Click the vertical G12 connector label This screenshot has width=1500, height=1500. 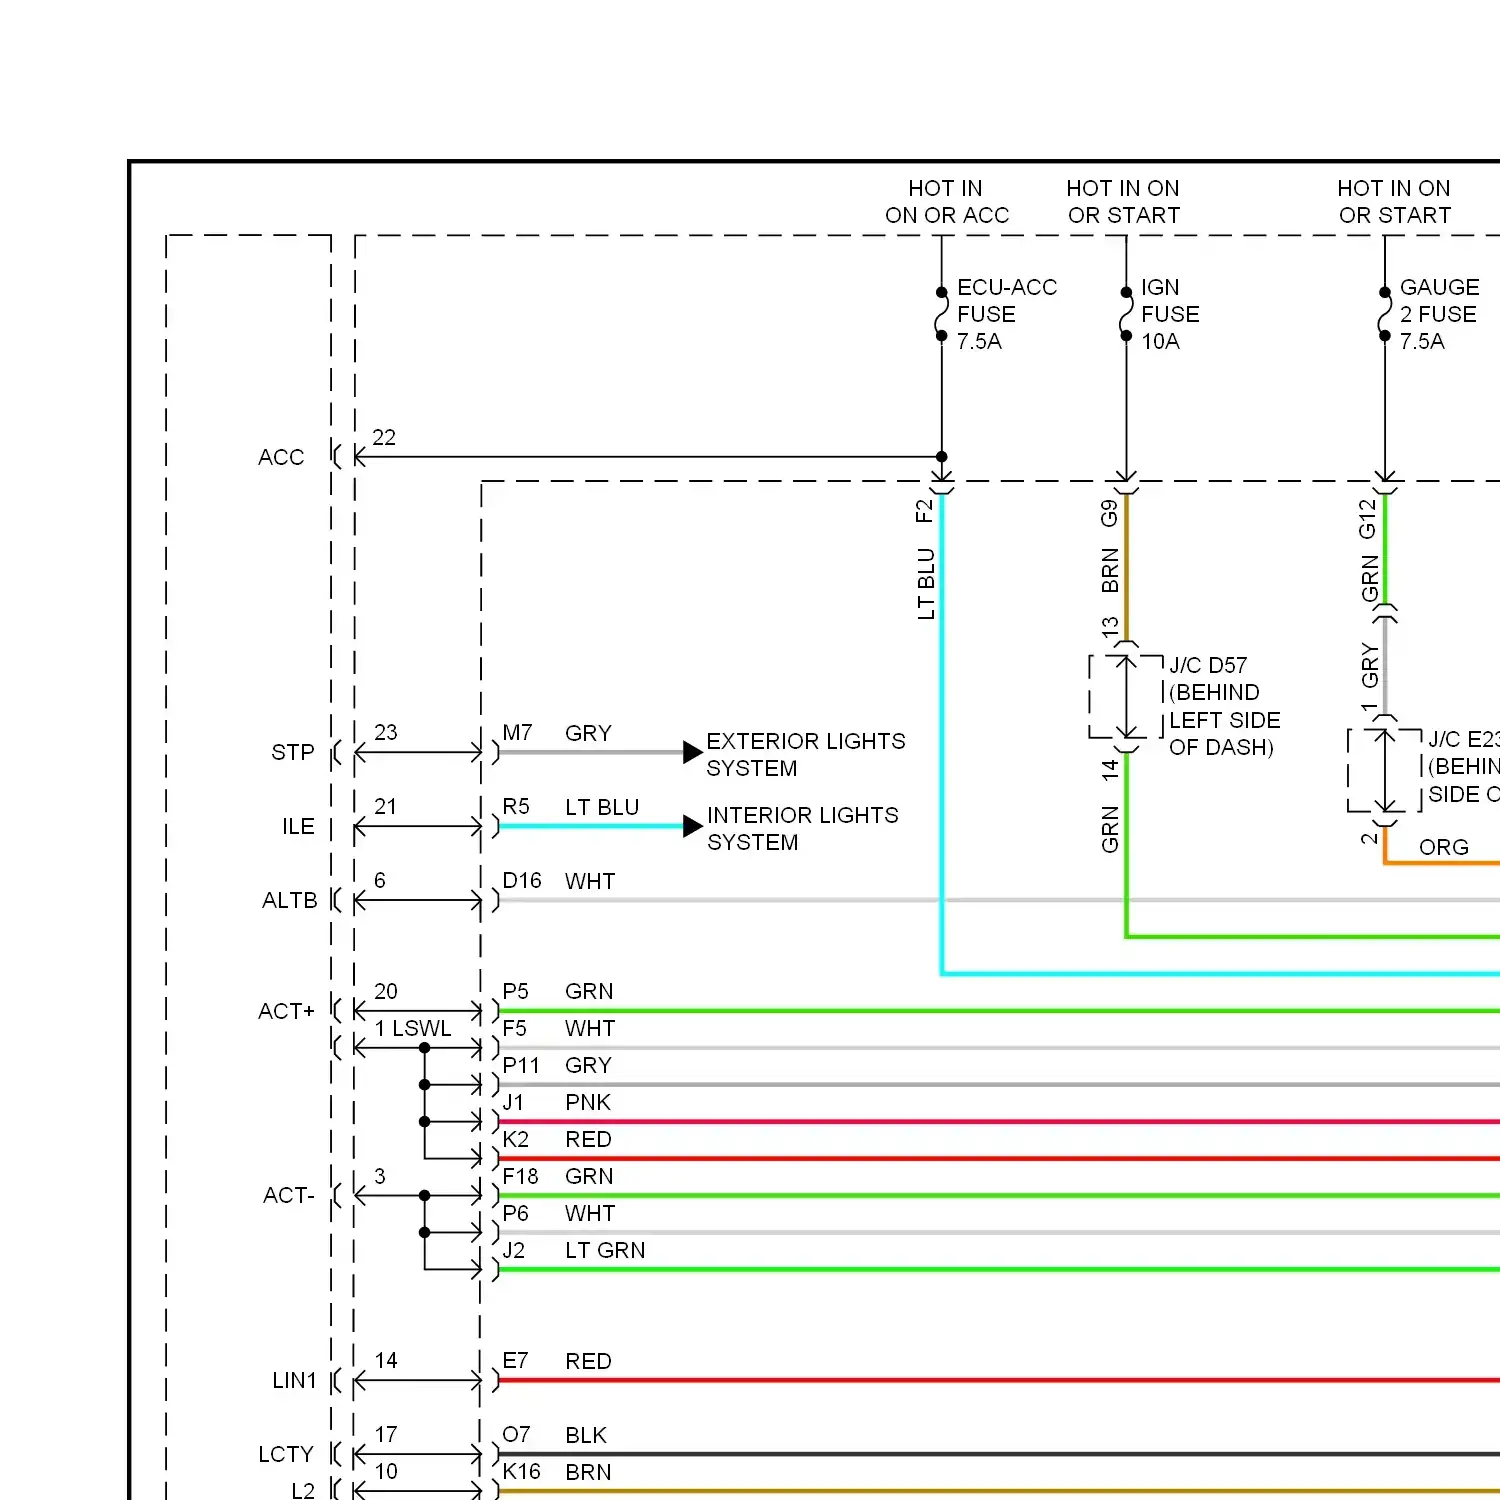click(1368, 519)
